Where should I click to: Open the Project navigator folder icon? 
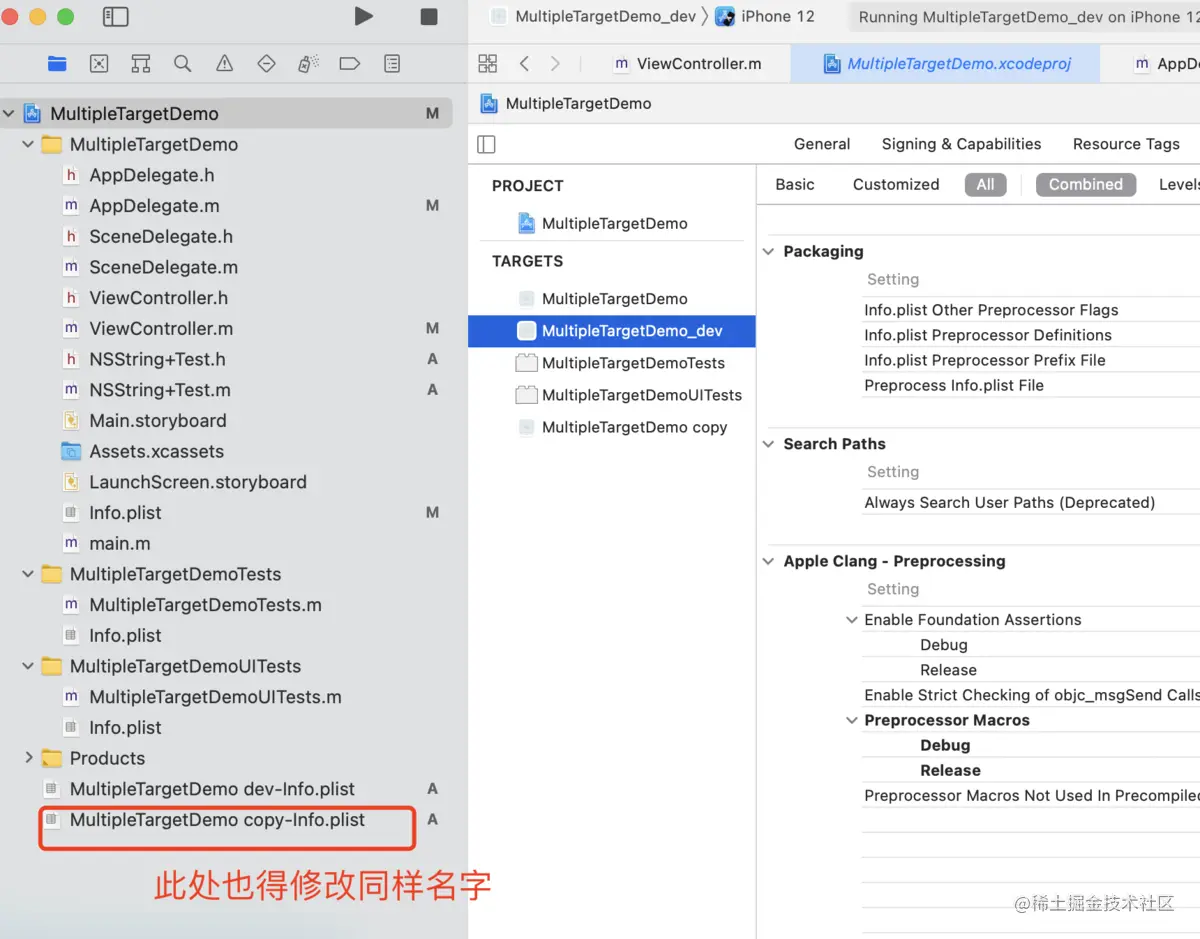coord(57,64)
